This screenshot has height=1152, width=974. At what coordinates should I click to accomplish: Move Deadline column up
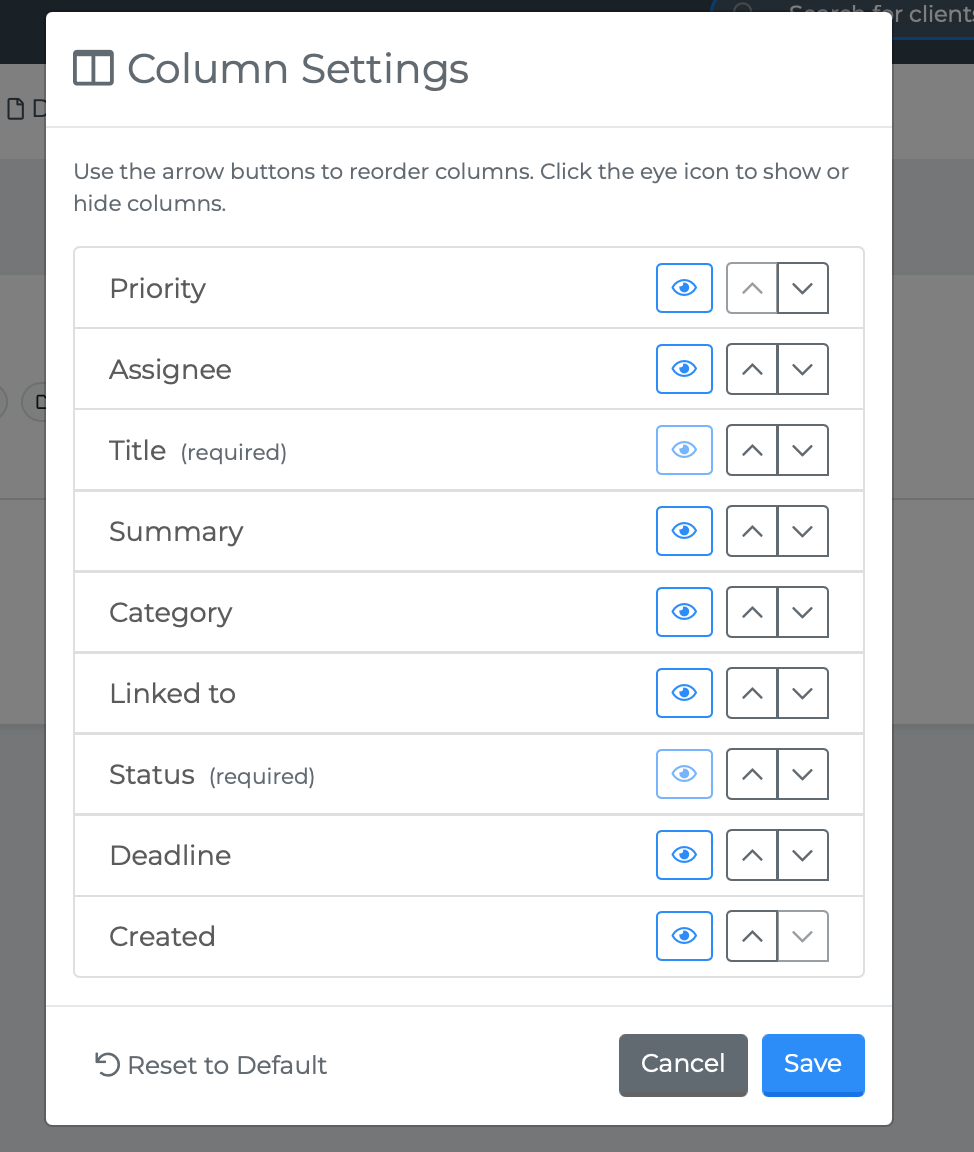pos(752,855)
